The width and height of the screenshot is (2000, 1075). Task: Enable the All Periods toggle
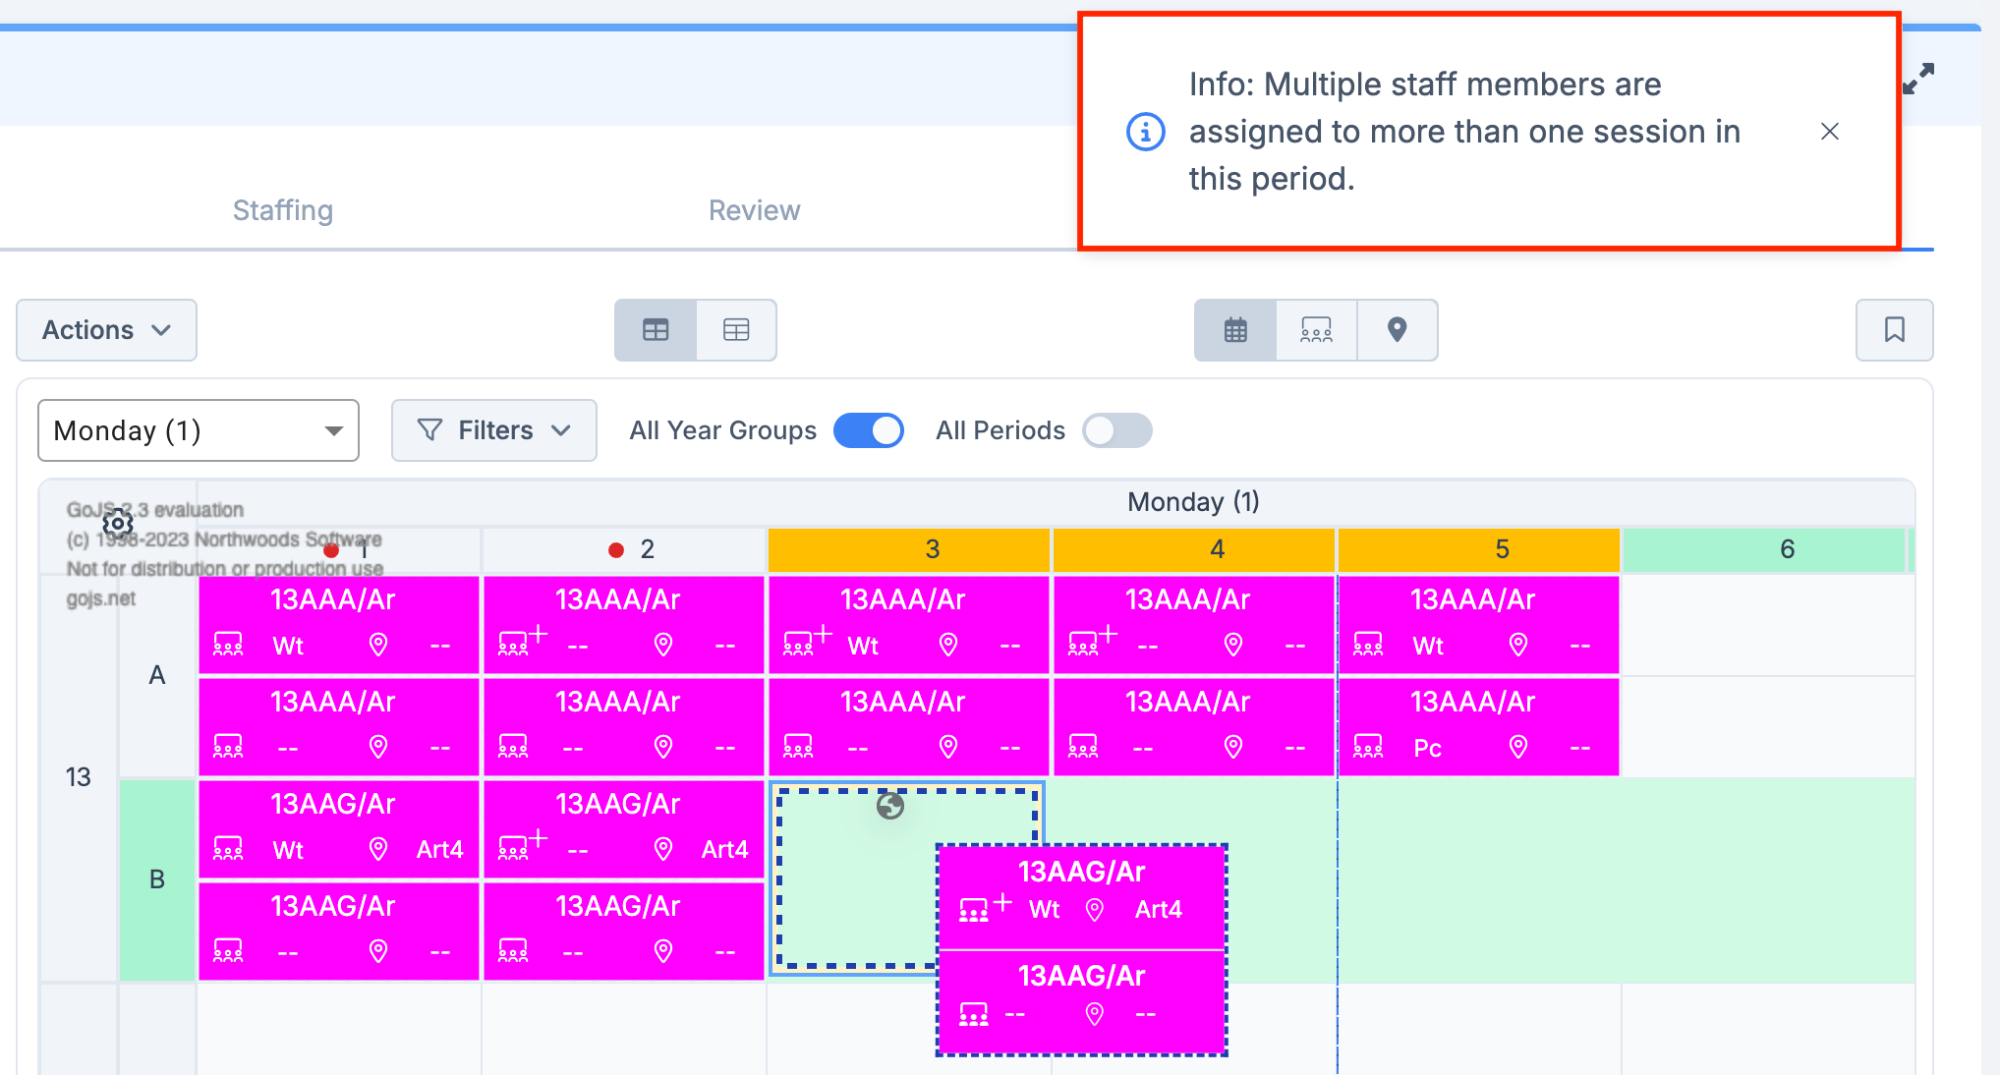click(1116, 431)
